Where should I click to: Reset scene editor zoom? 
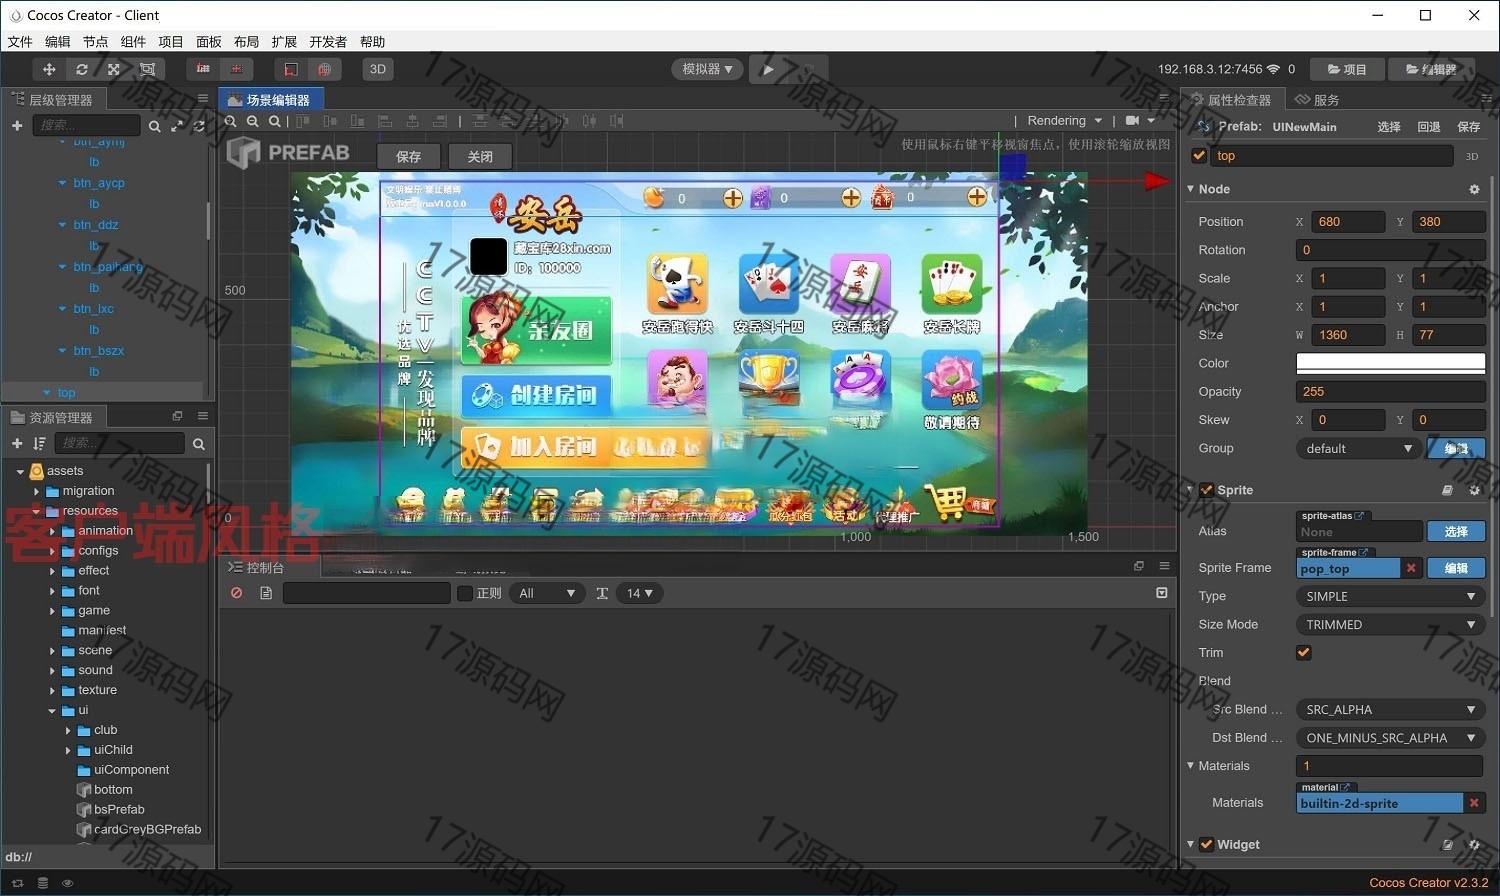coord(274,121)
